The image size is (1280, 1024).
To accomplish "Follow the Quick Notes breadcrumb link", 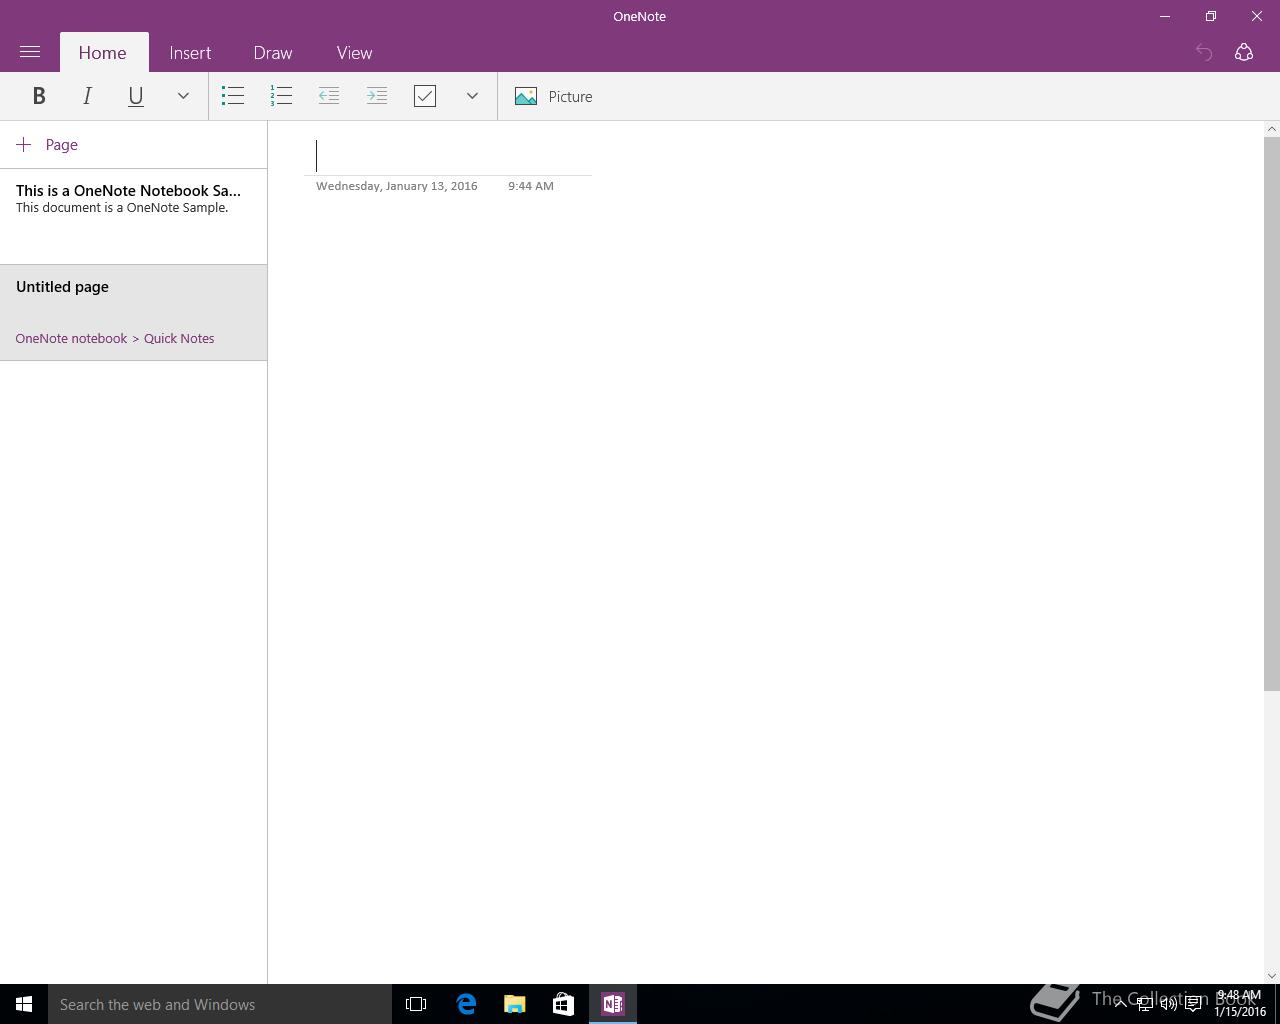I will point(179,338).
